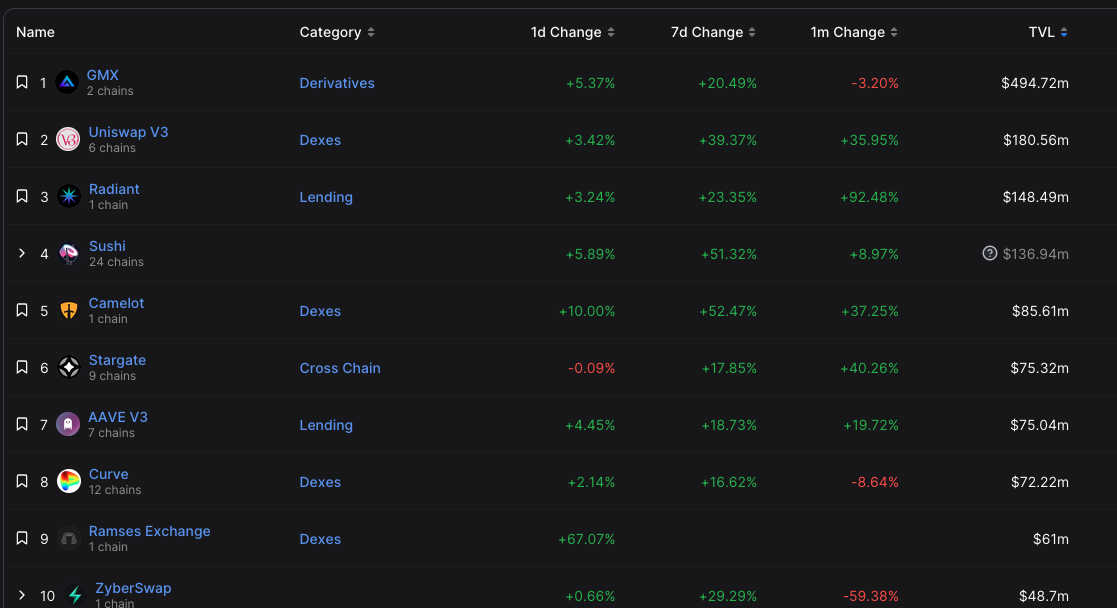Add Curve to bookmarks
Viewport: 1117px width, 608px height.
[x=22, y=481]
